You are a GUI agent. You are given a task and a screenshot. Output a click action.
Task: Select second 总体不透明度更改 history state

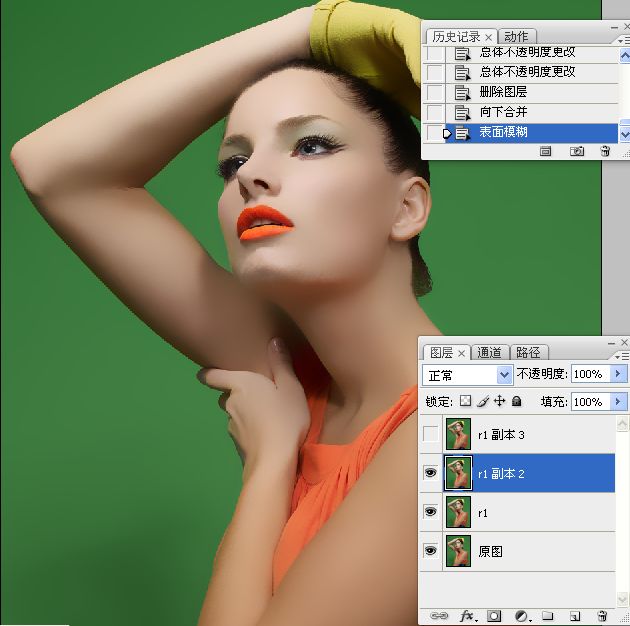pos(532,73)
